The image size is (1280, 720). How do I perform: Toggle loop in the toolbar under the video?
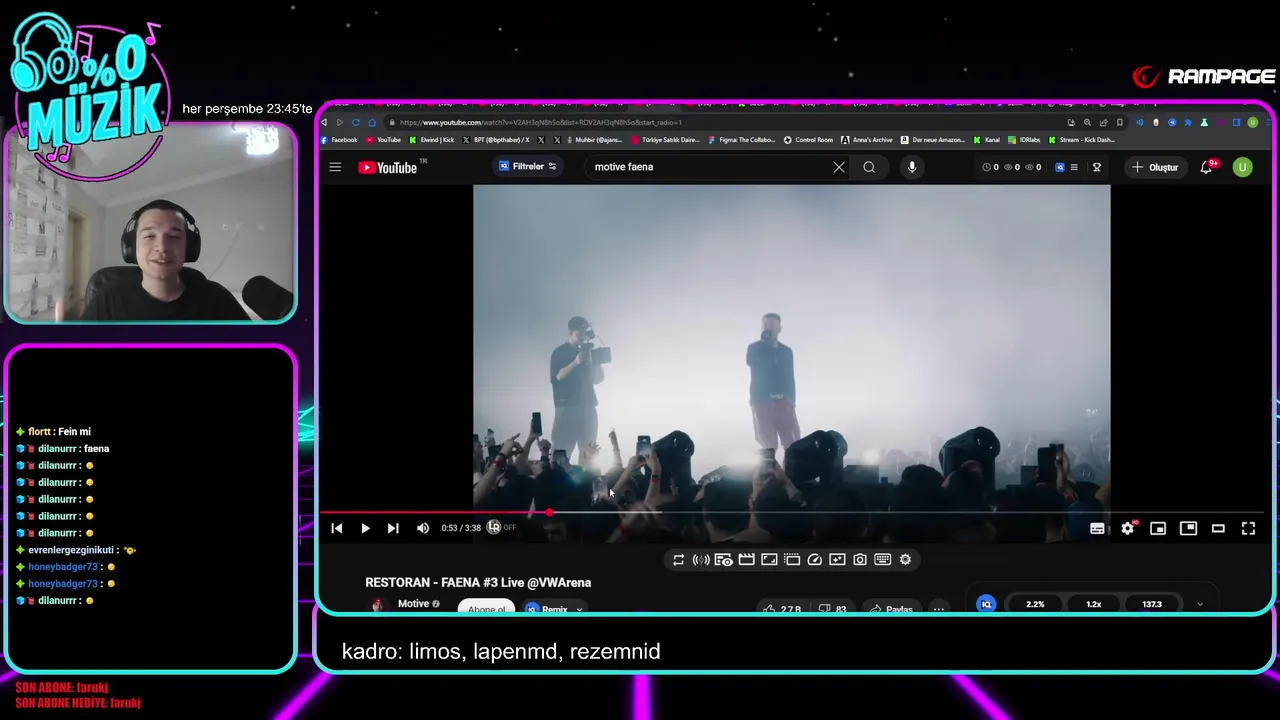pyautogui.click(x=678, y=559)
